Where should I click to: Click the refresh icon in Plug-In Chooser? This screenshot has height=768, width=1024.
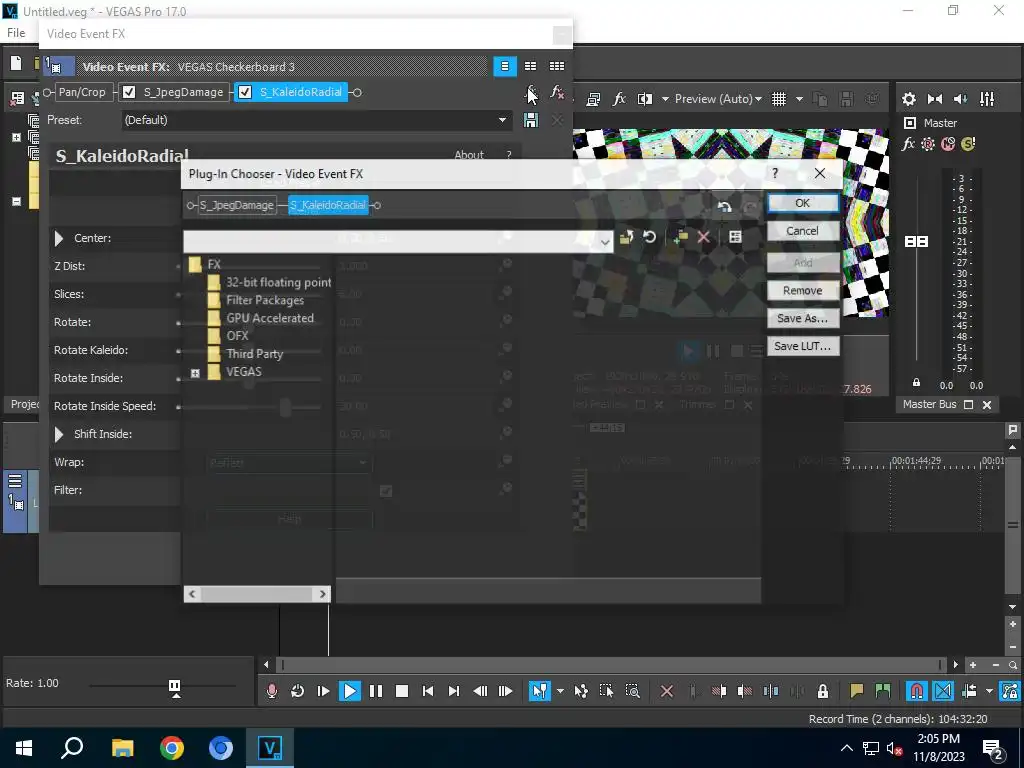tap(649, 237)
